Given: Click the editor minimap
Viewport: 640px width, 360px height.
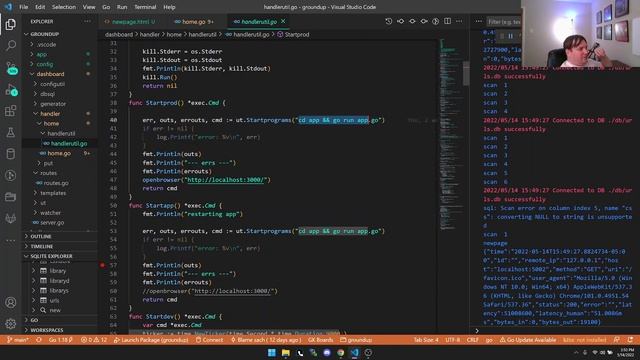Looking at the screenshot, I should point(451,135).
